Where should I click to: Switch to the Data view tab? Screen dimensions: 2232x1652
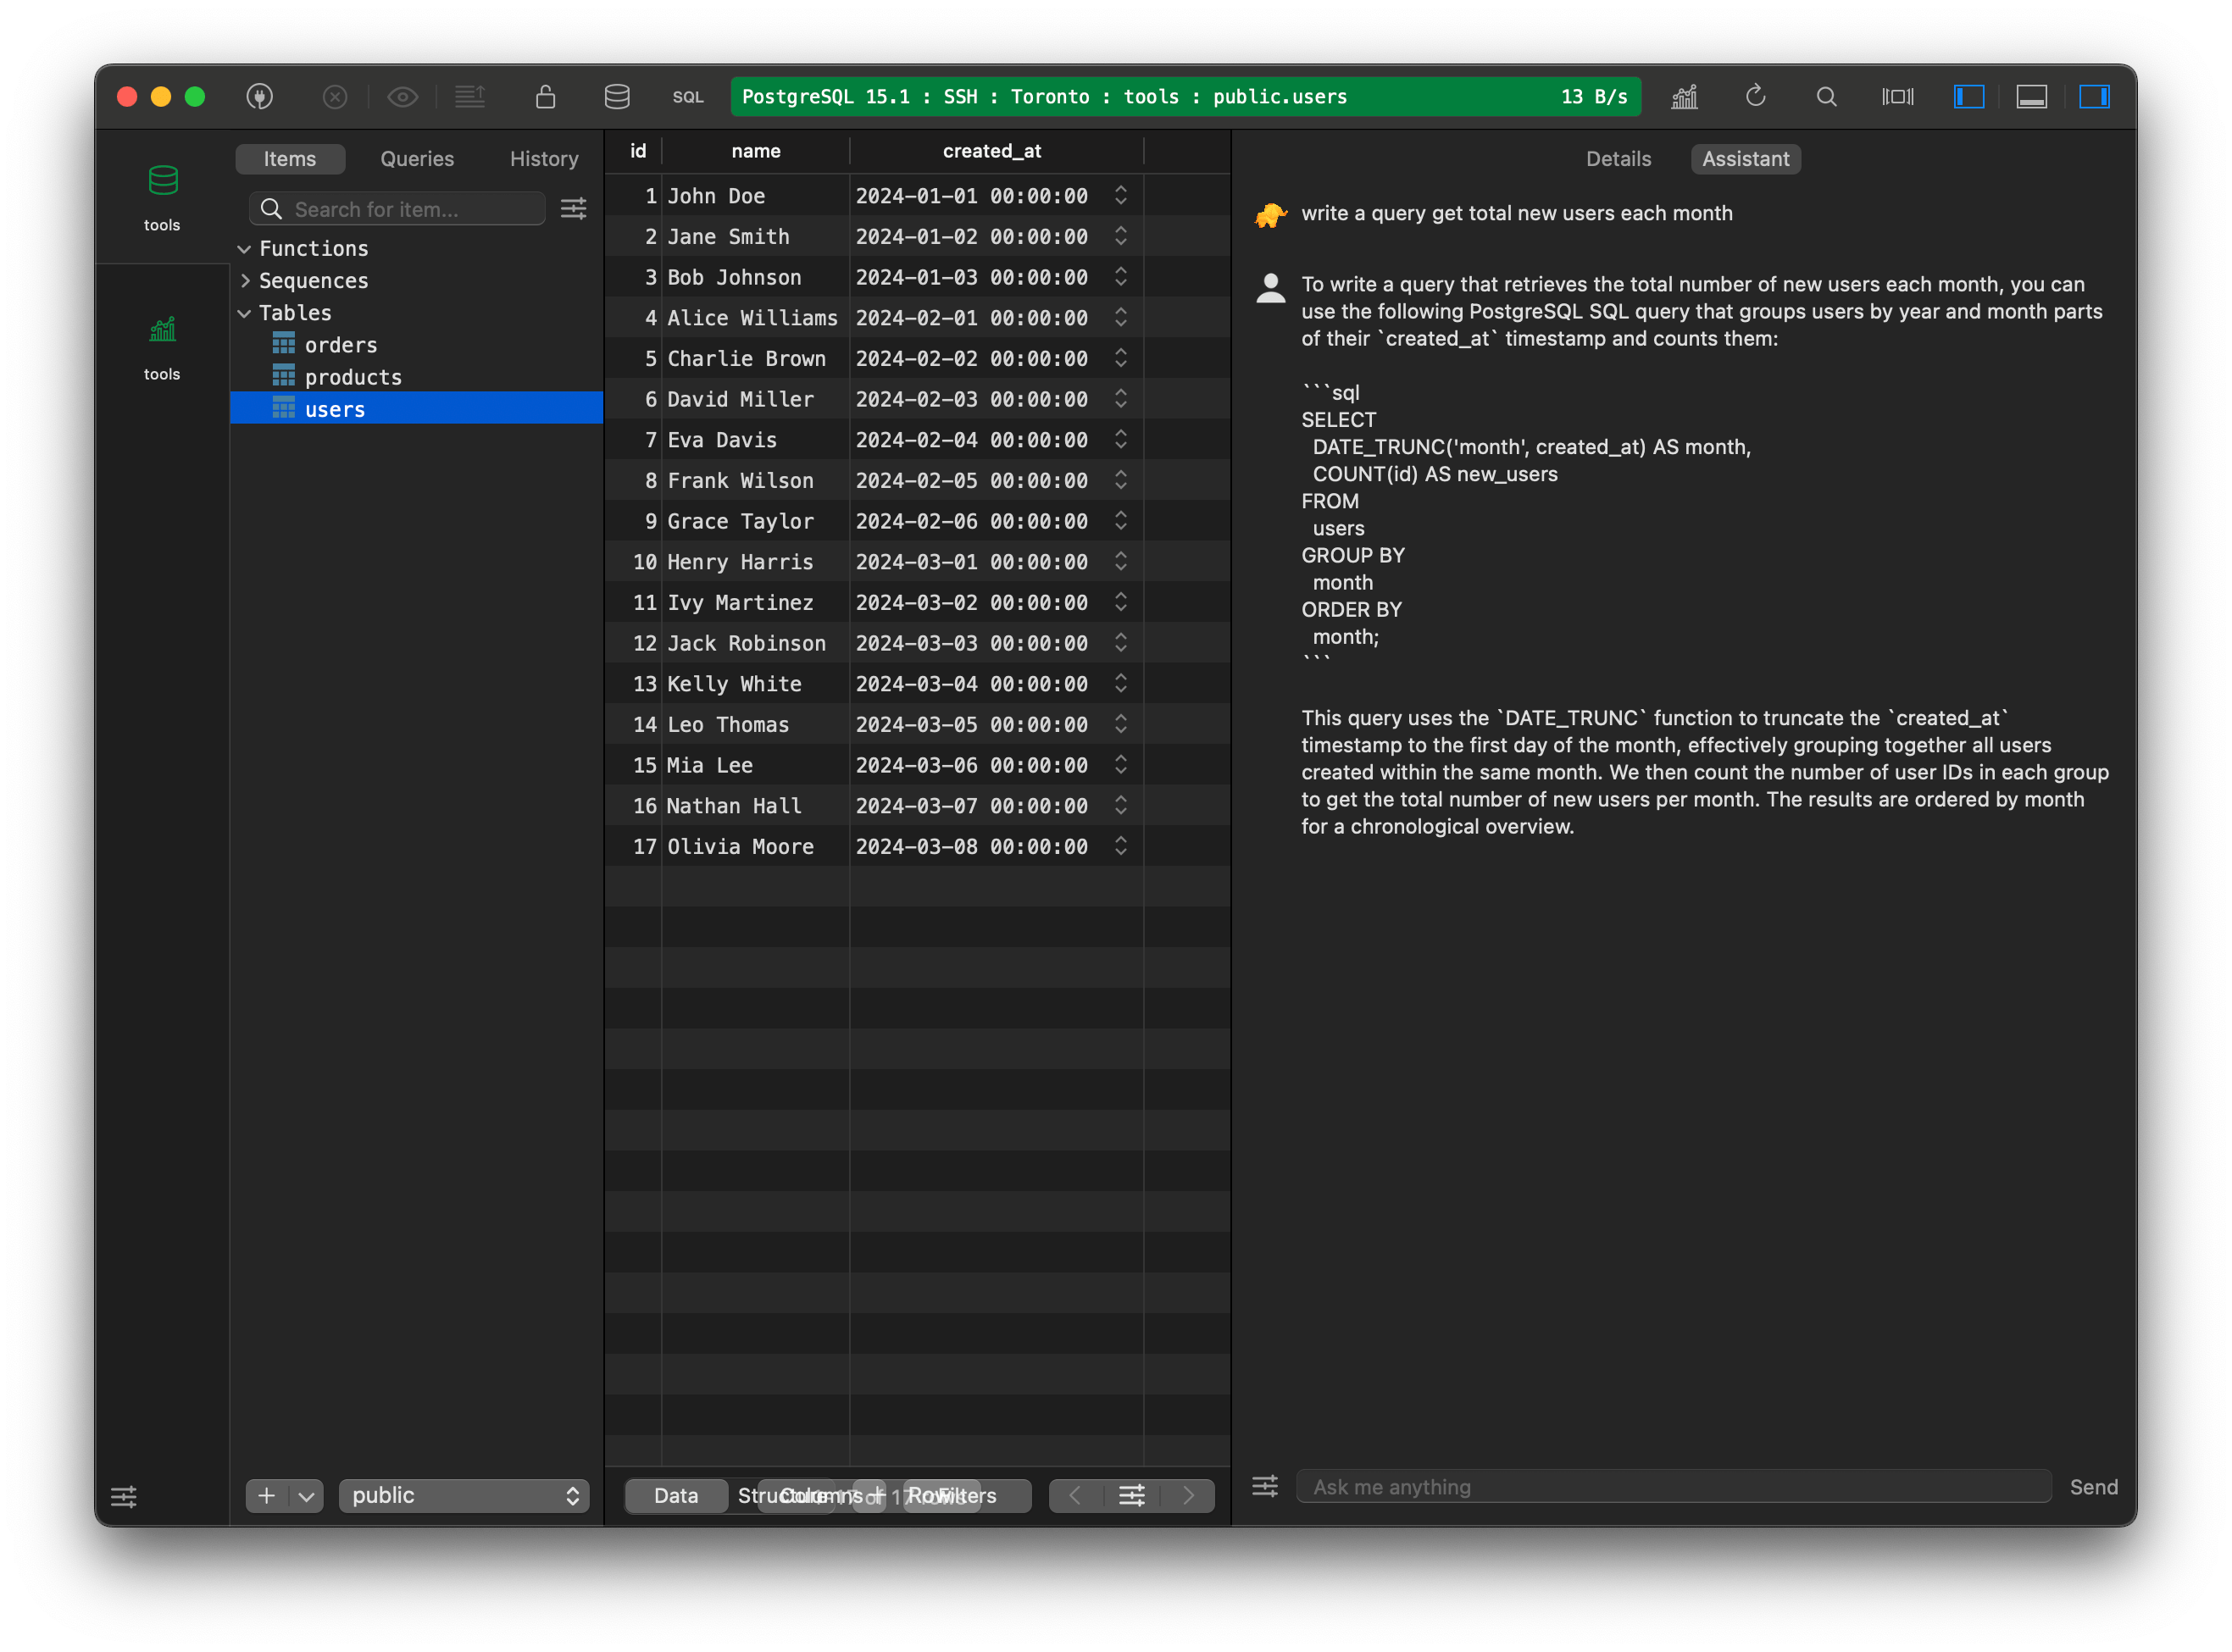[676, 1496]
